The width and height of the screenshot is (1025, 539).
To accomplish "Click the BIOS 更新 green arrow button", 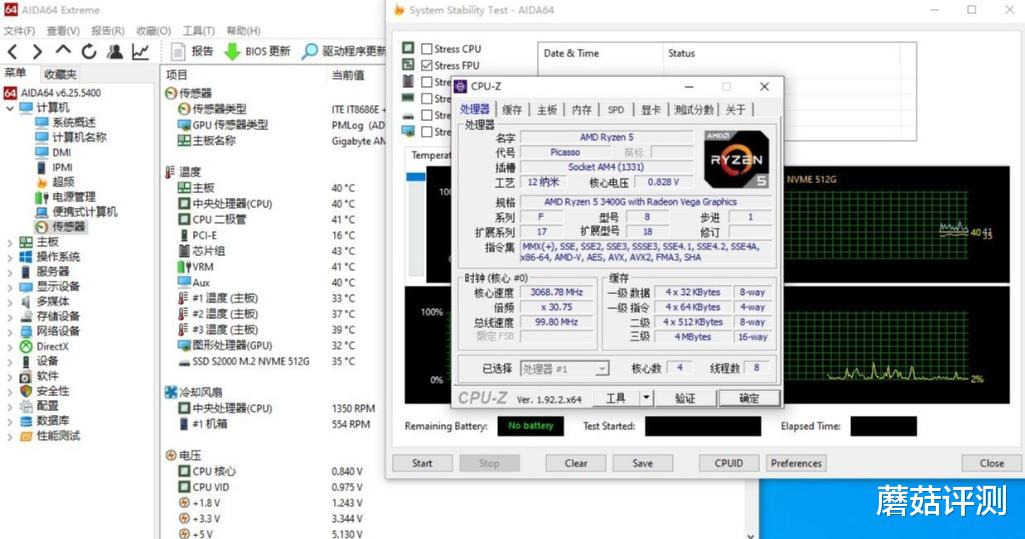I will click(x=257, y=51).
